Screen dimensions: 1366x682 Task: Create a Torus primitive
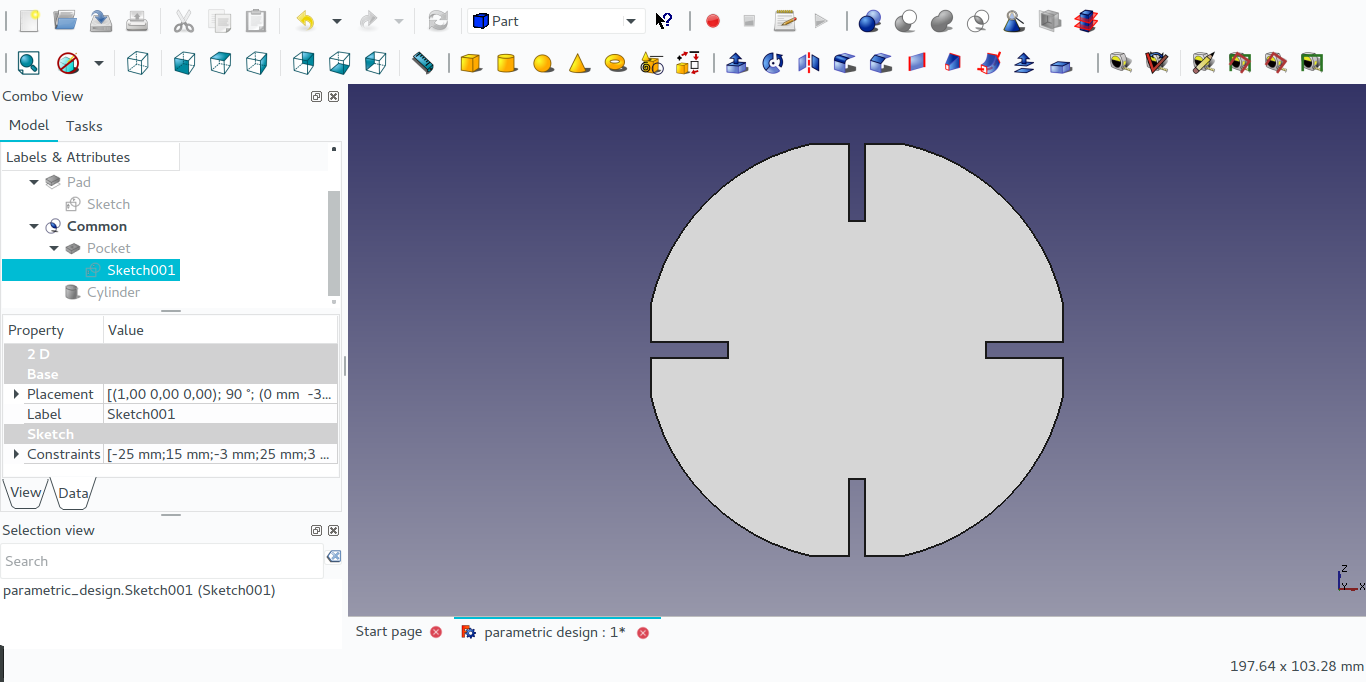(616, 62)
